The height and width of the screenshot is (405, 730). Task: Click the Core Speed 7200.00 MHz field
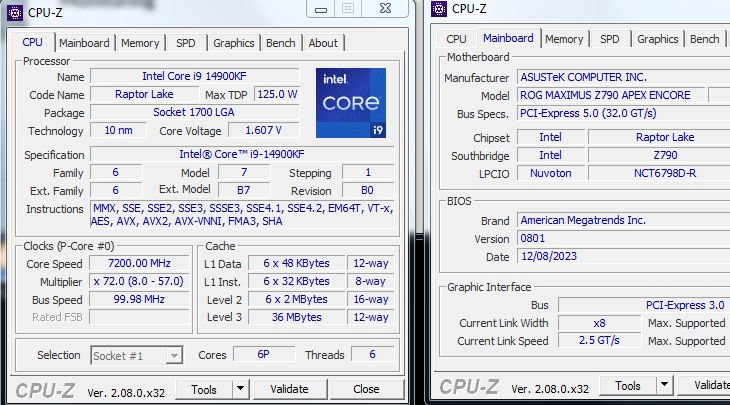click(x=139, y=263)
